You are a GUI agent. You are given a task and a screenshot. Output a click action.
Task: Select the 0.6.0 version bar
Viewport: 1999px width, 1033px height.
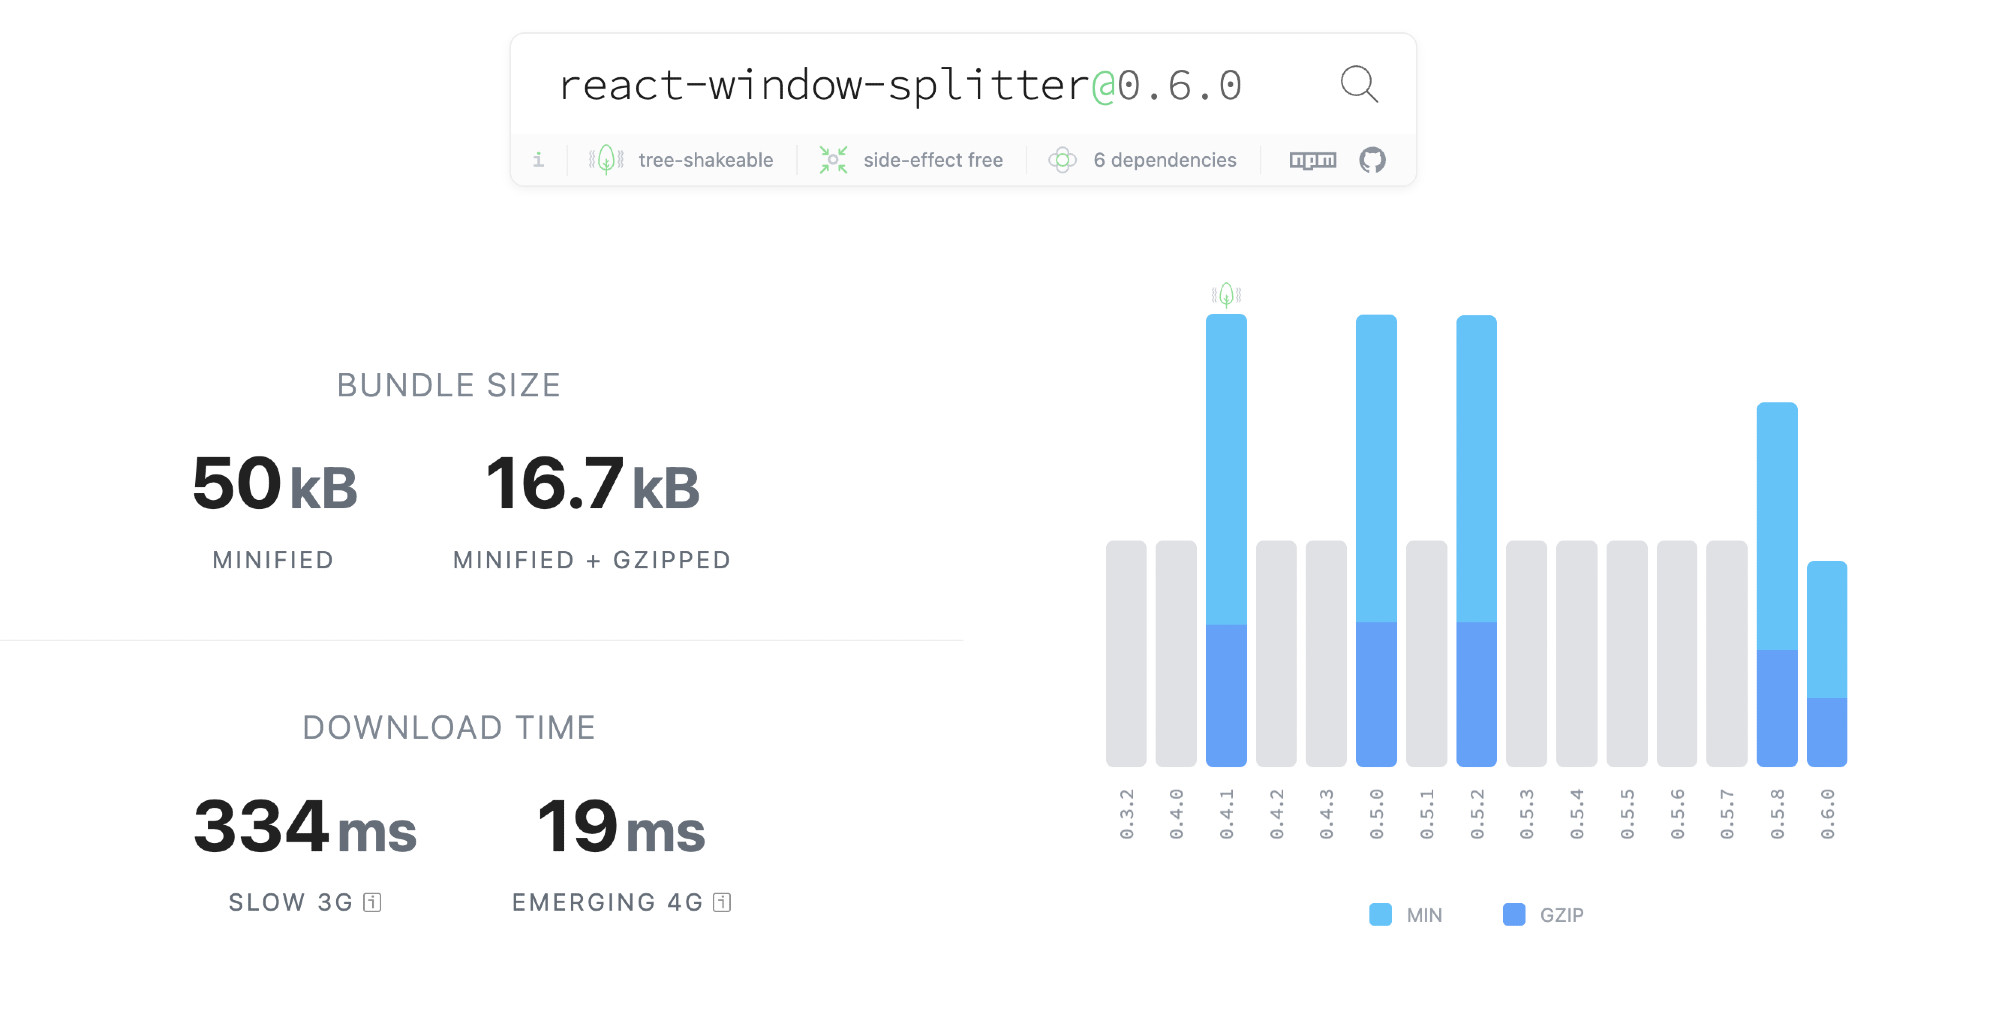pos(1827,664)
